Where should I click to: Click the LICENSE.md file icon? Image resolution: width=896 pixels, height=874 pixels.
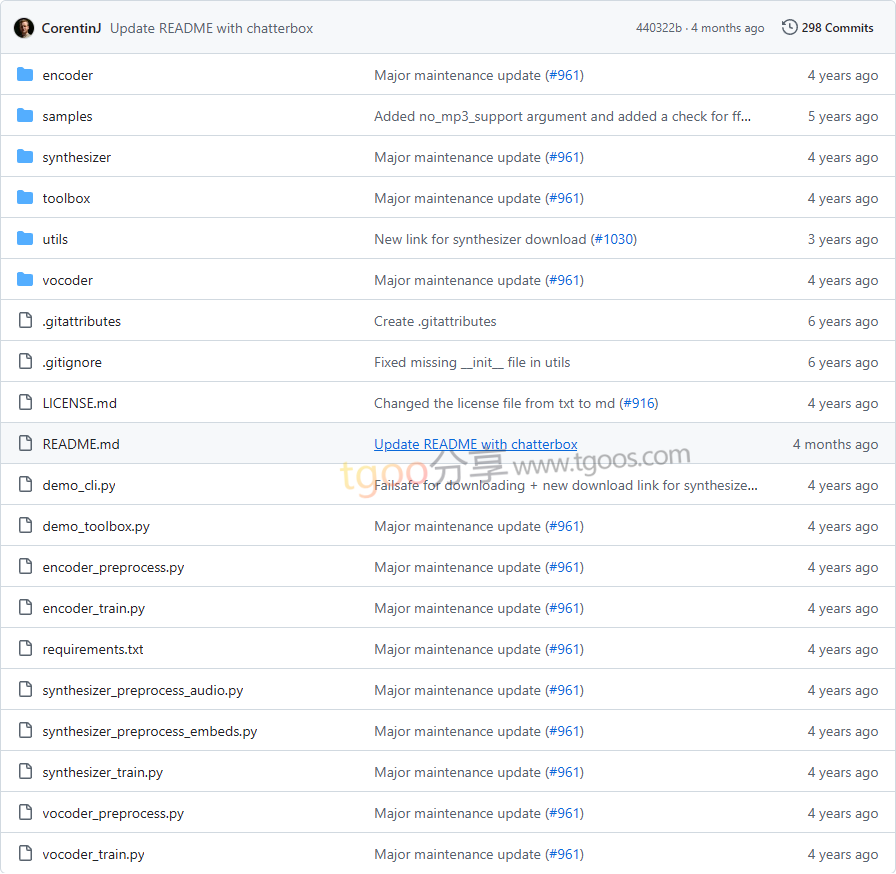tap(25, 403)
